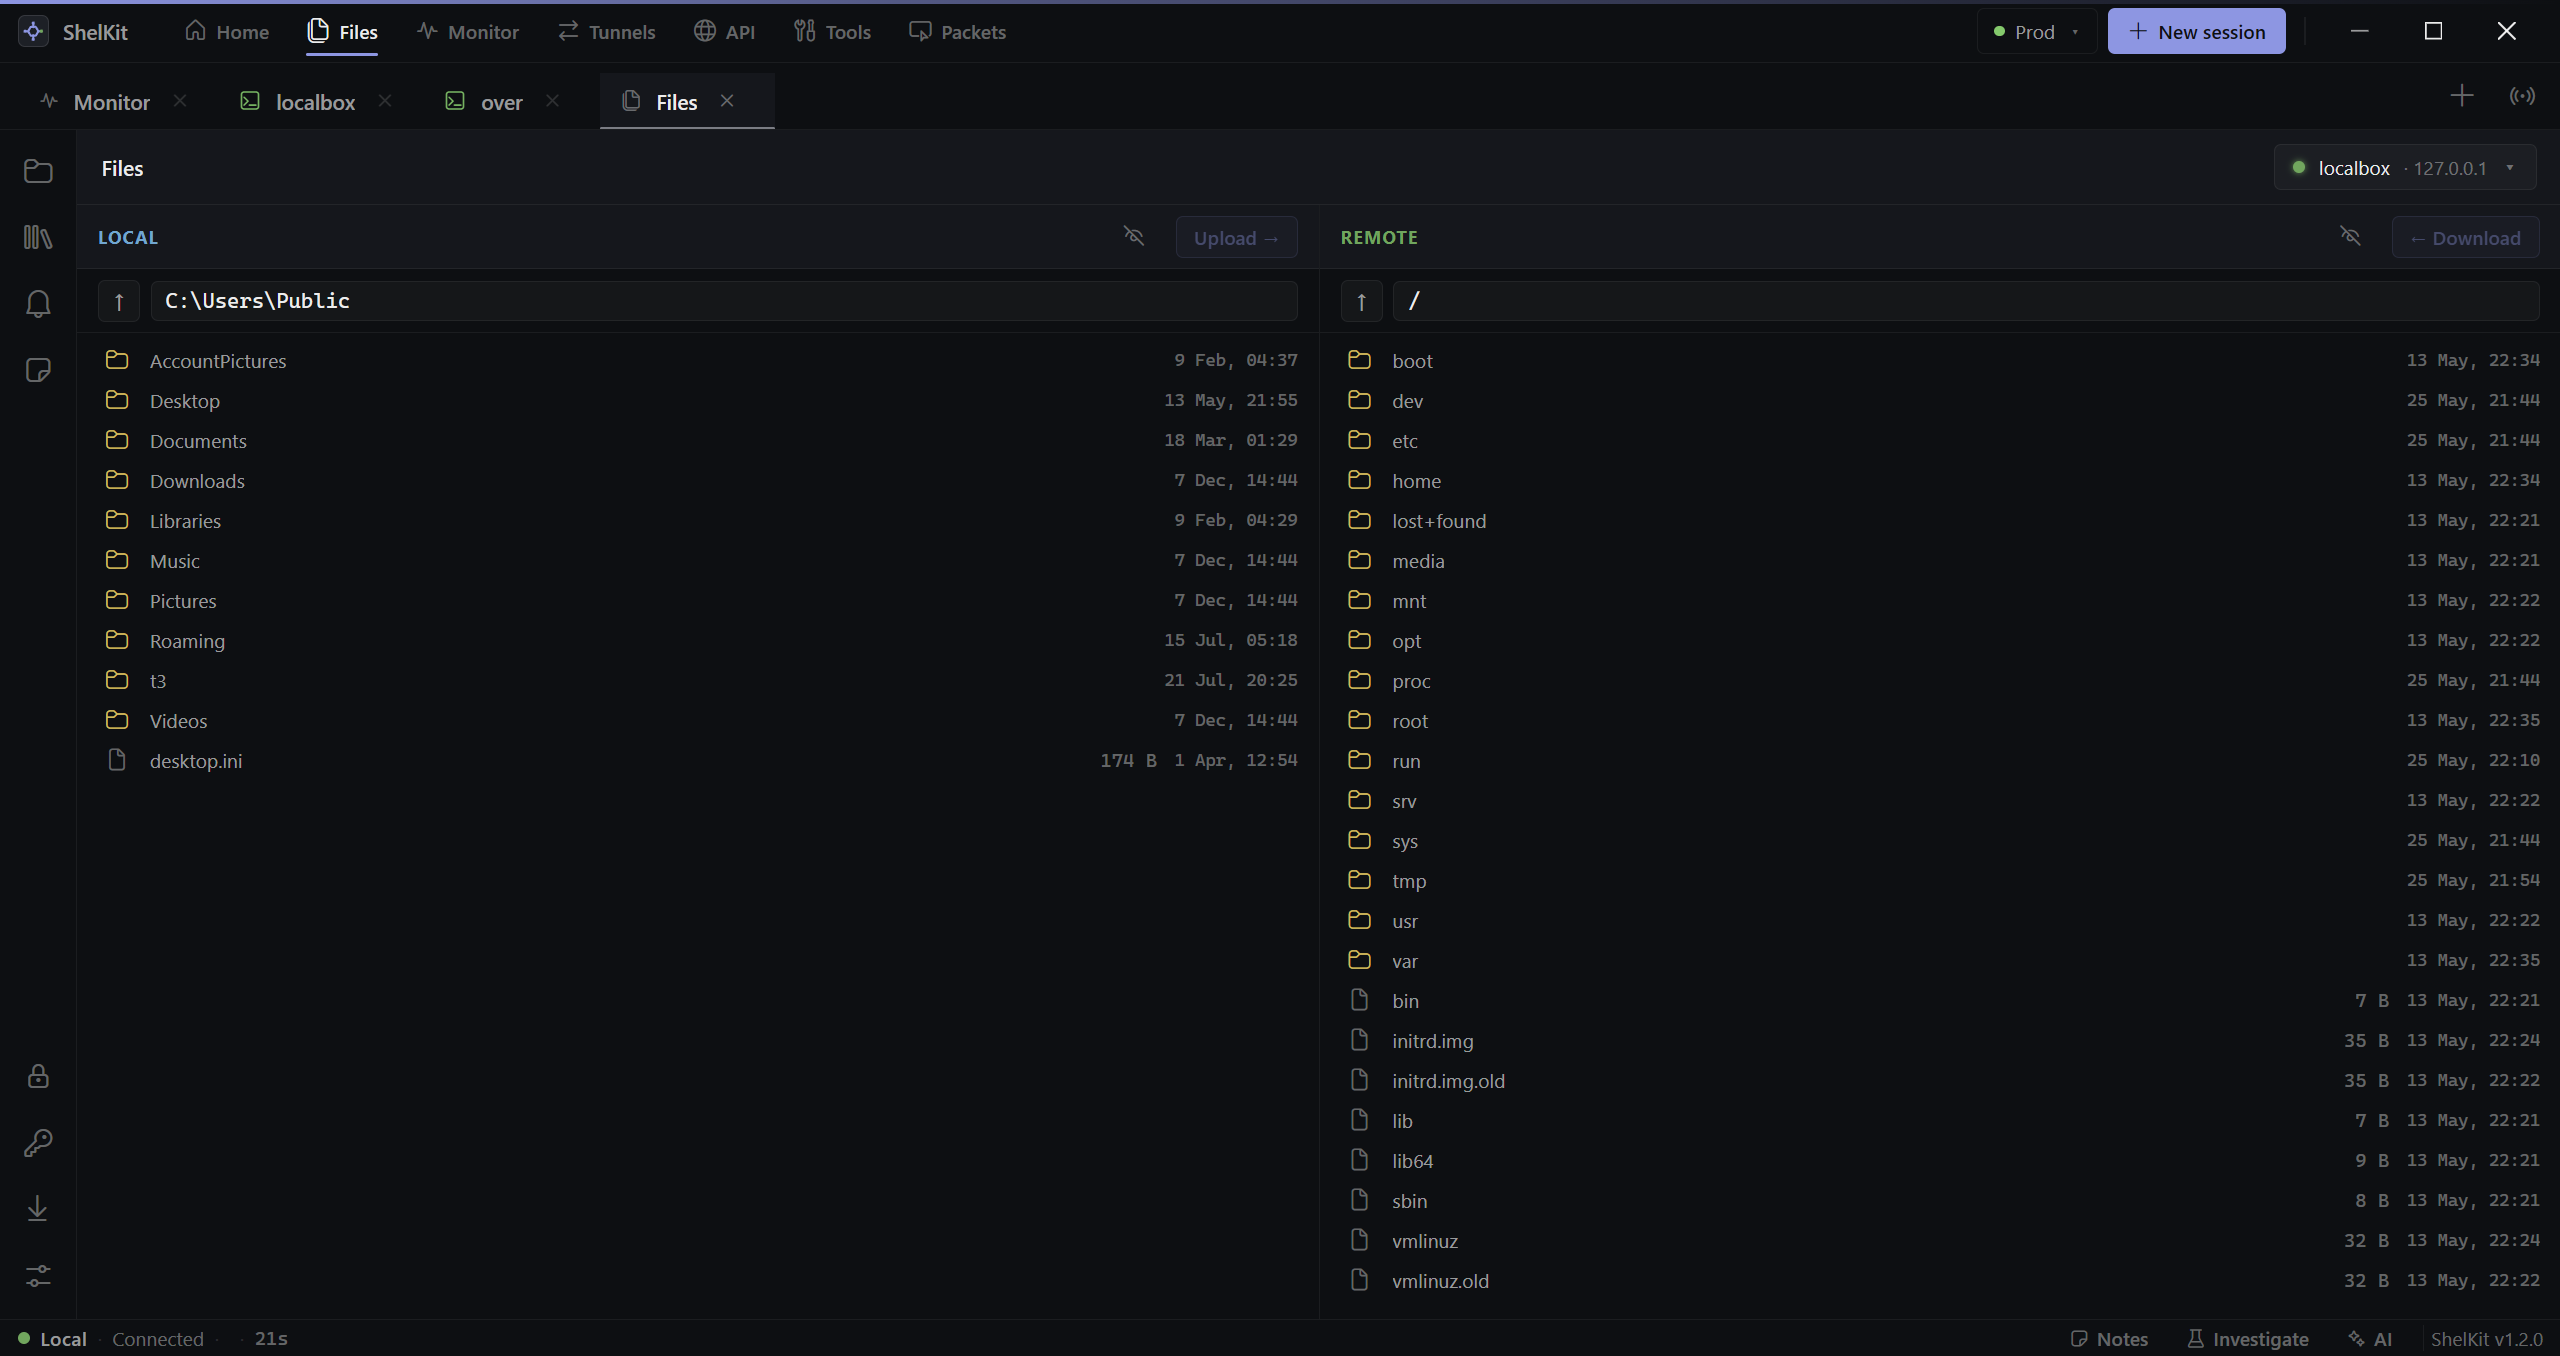Image resolution: width=2560 pixels, height=1356 pixels.
Task: Open the sticky note sidebar icon
Action: point(38,371)
